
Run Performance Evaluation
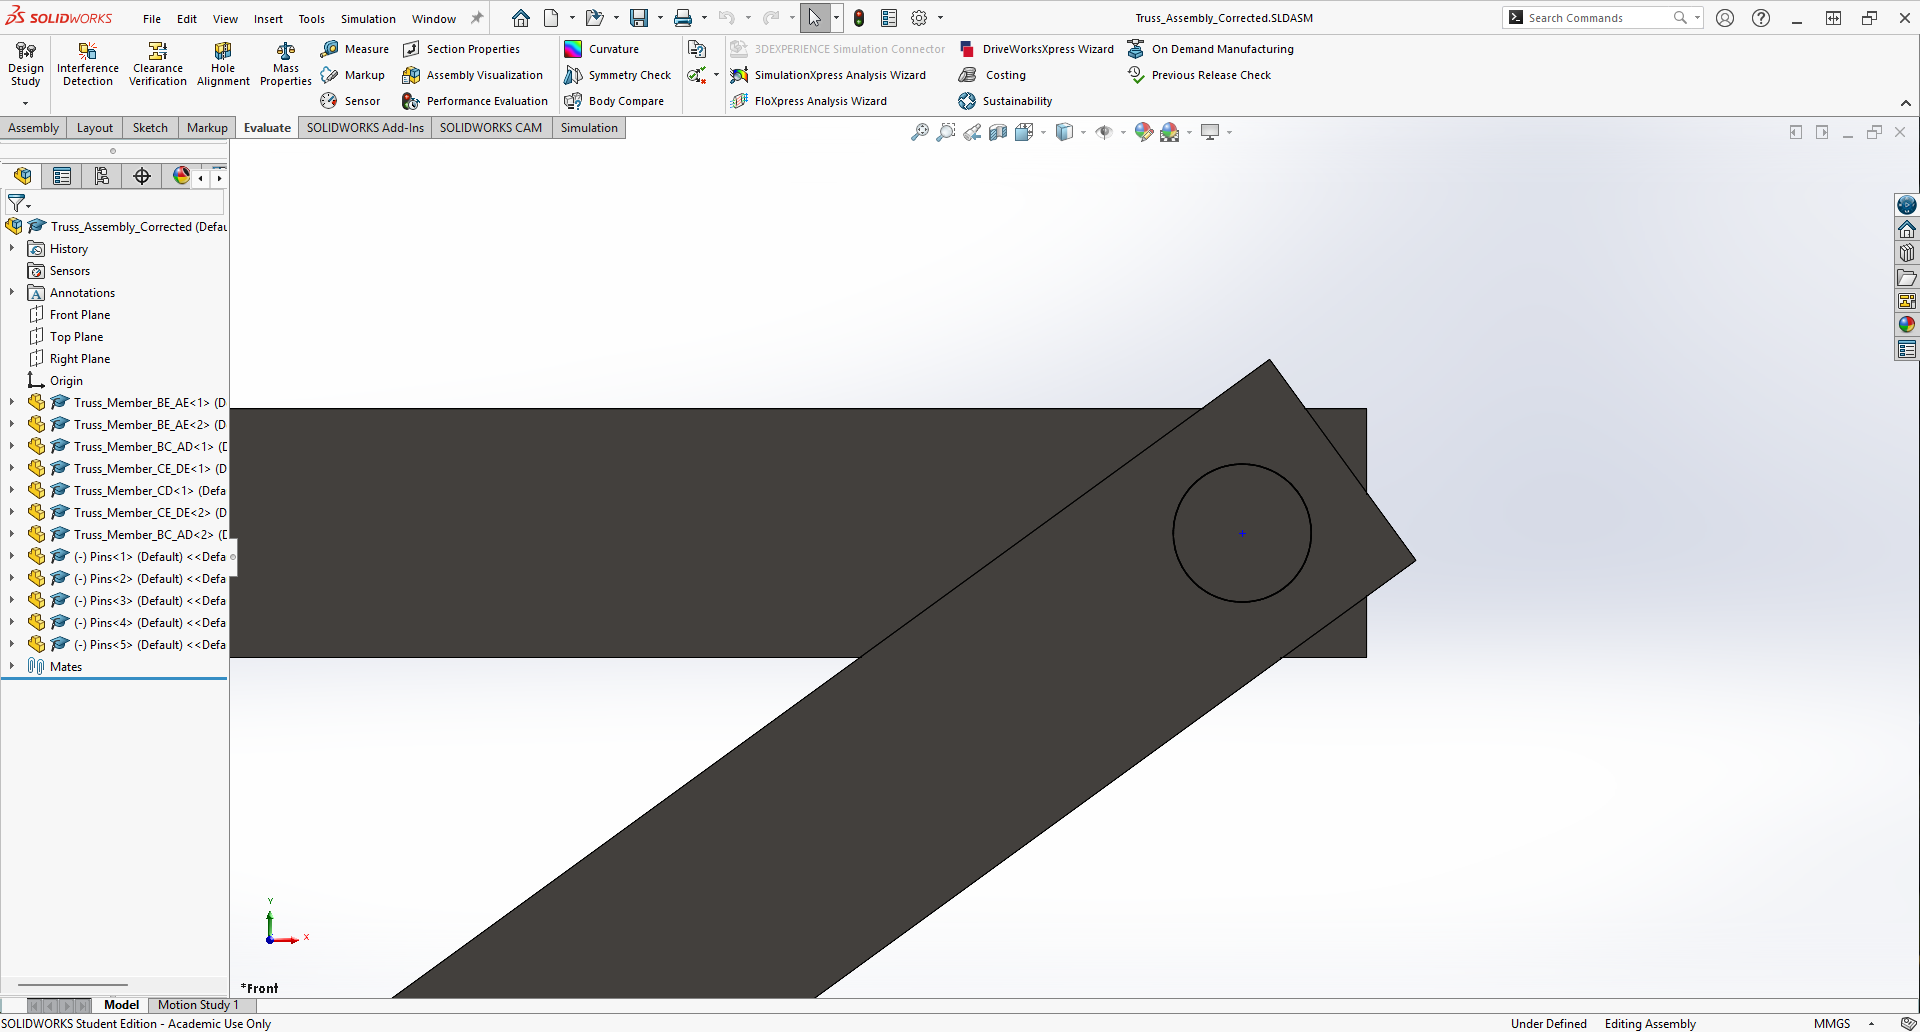click(475, 101)
